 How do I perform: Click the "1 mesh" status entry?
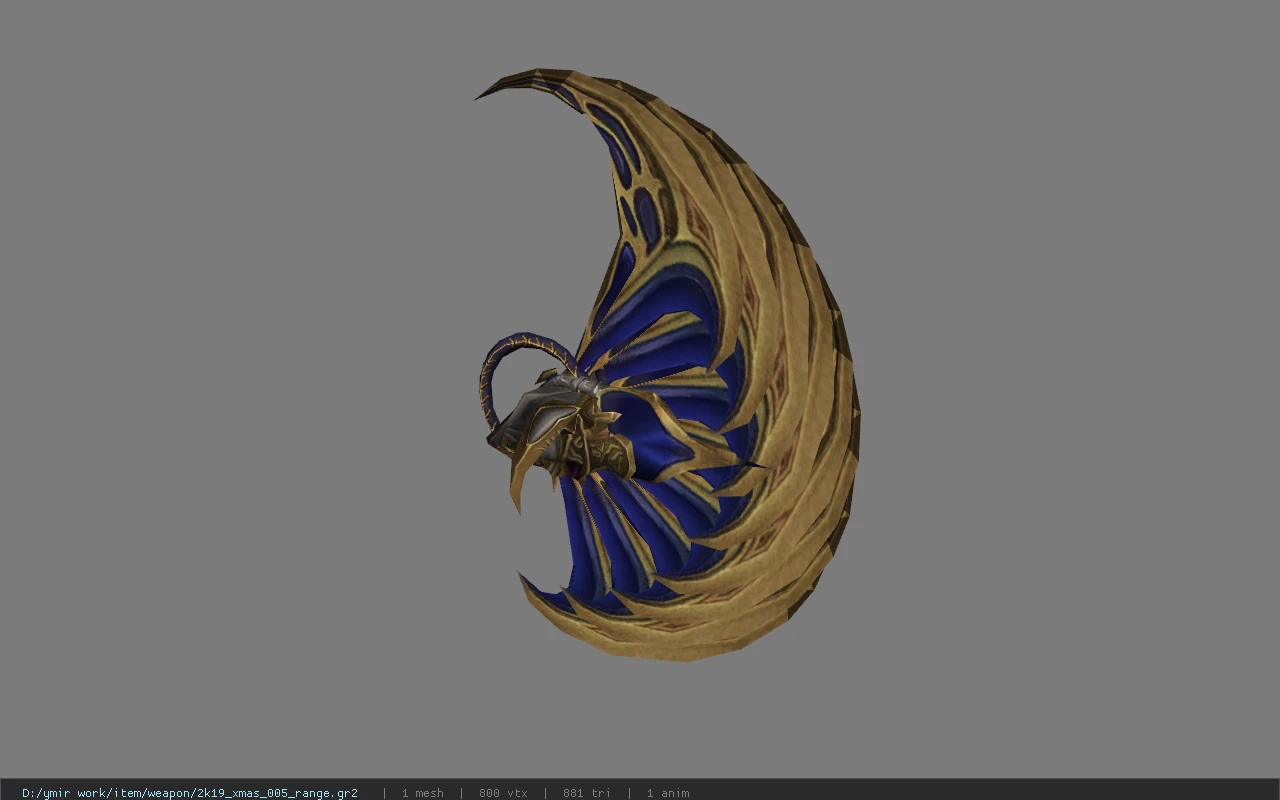tap(422, 793)
